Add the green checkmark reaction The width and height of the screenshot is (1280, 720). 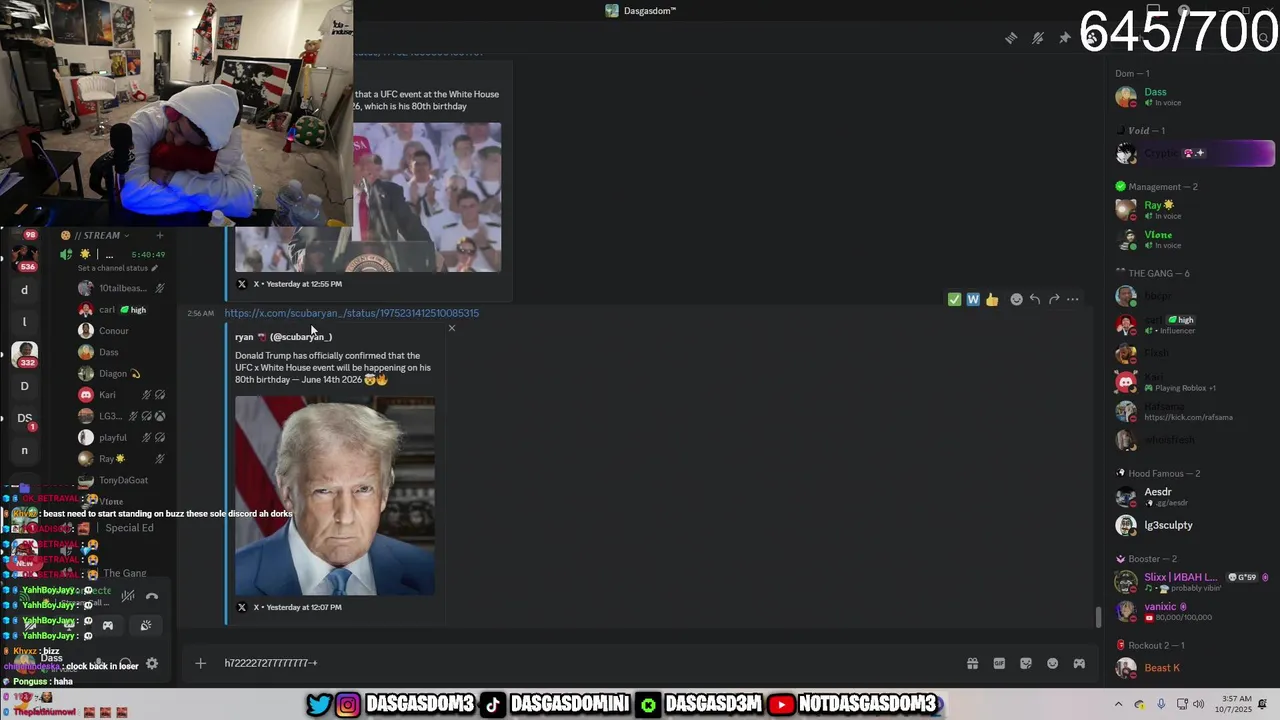click(954, 299)
